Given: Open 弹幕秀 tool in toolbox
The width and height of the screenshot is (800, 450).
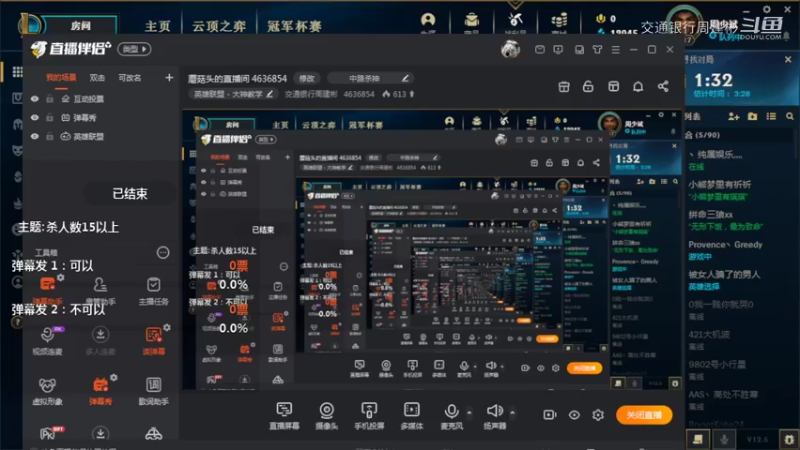Looking at the screenshot, I should (100, 391).
